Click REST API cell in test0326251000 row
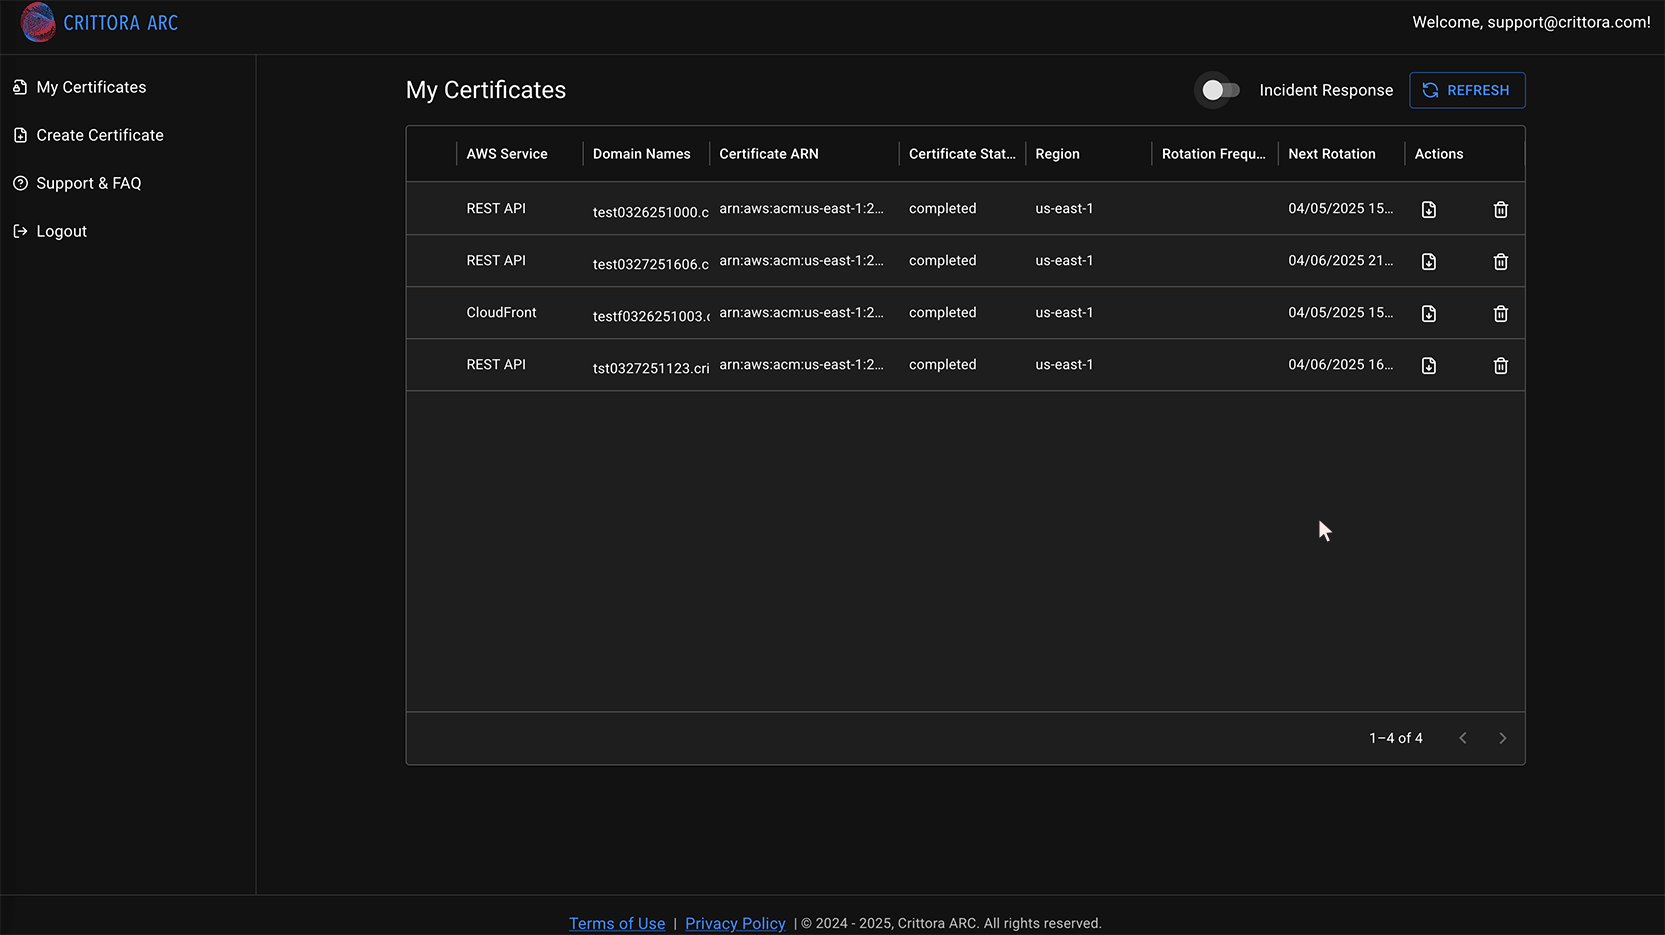The width and height of the screenshot is (1665, 935). (496, 208)
